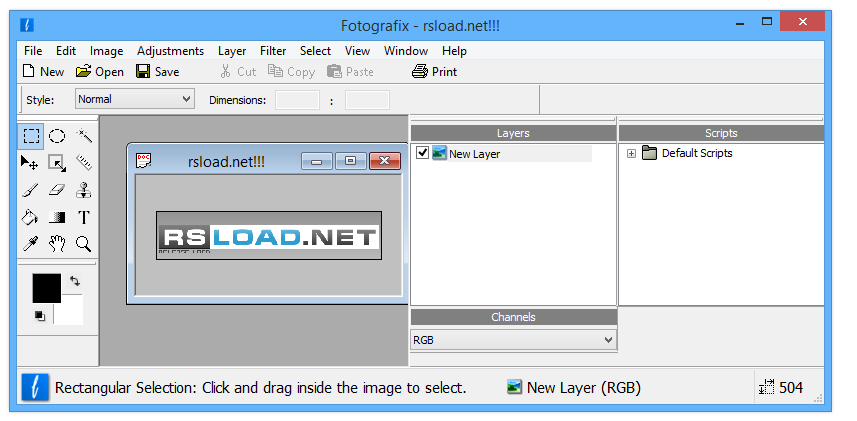857x421 pixels.
Task: Uncheck New Layer visibility checkbox
Action: click(x=422, y=153)
